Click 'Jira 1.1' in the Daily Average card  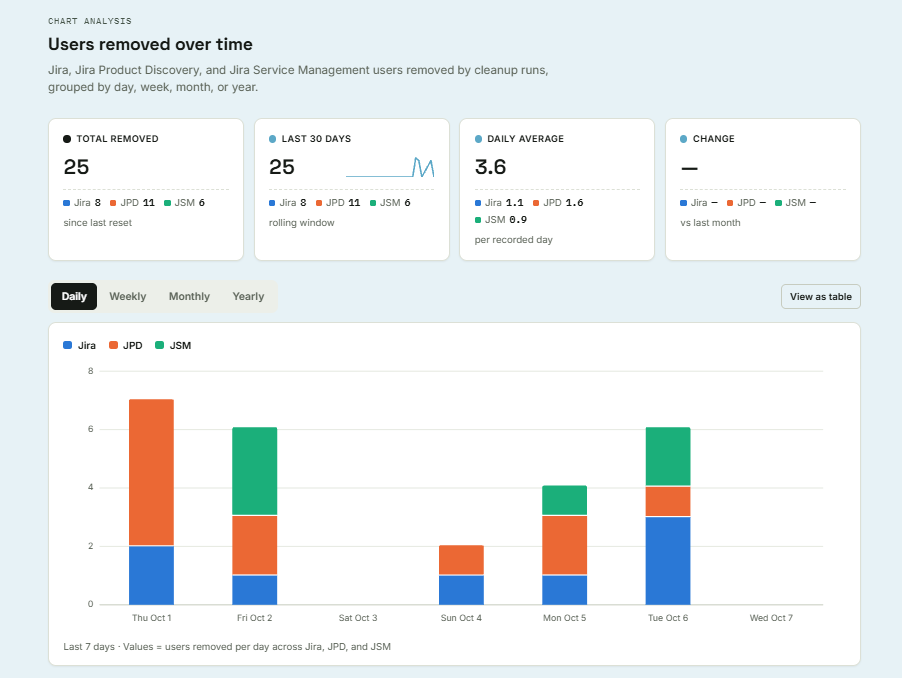(x=499, y=202)
